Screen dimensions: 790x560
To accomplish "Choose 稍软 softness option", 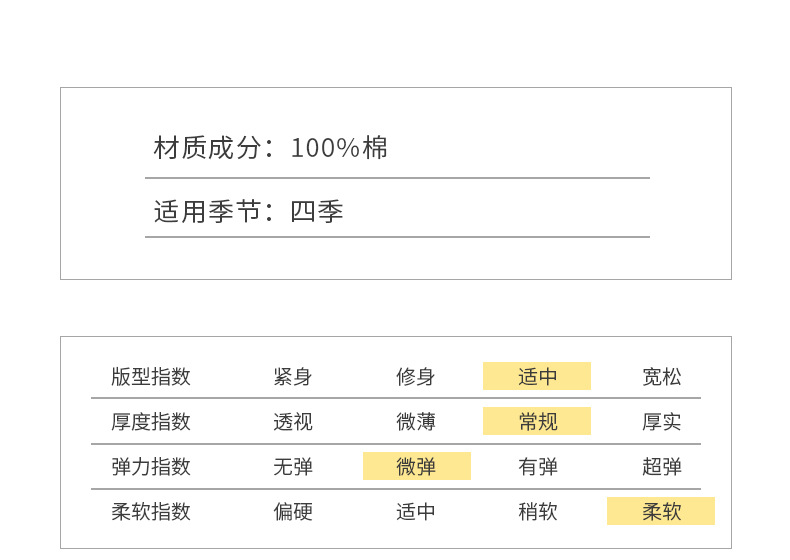I will 538,512.
